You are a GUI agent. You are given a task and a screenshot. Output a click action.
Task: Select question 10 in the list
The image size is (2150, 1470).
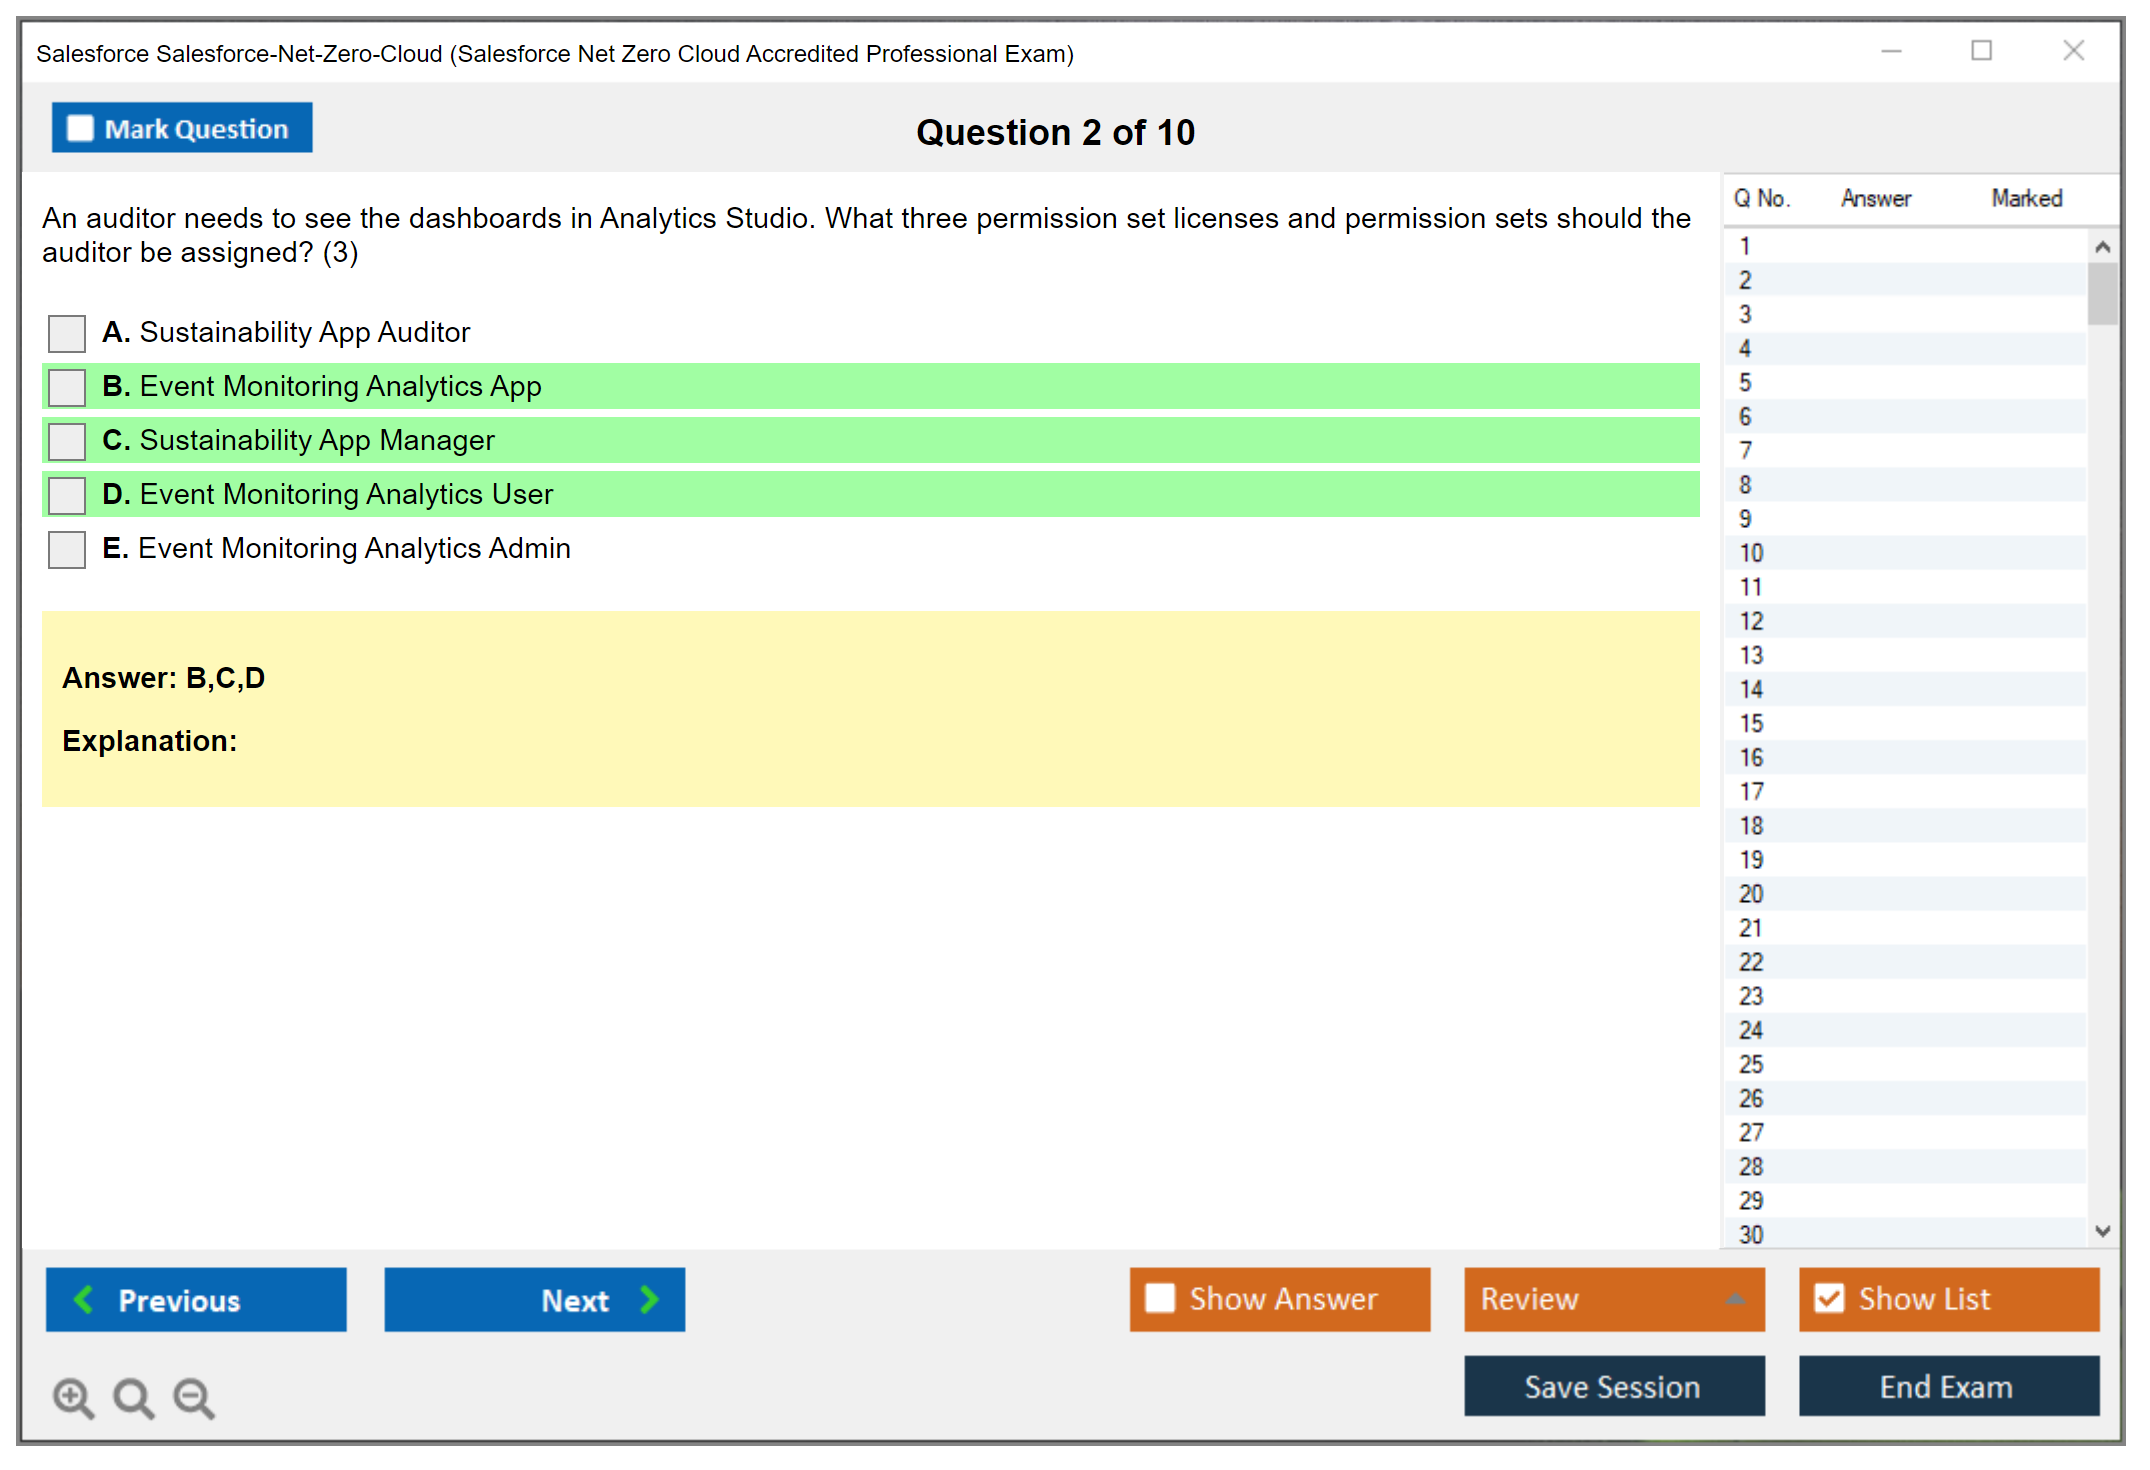1751,553
